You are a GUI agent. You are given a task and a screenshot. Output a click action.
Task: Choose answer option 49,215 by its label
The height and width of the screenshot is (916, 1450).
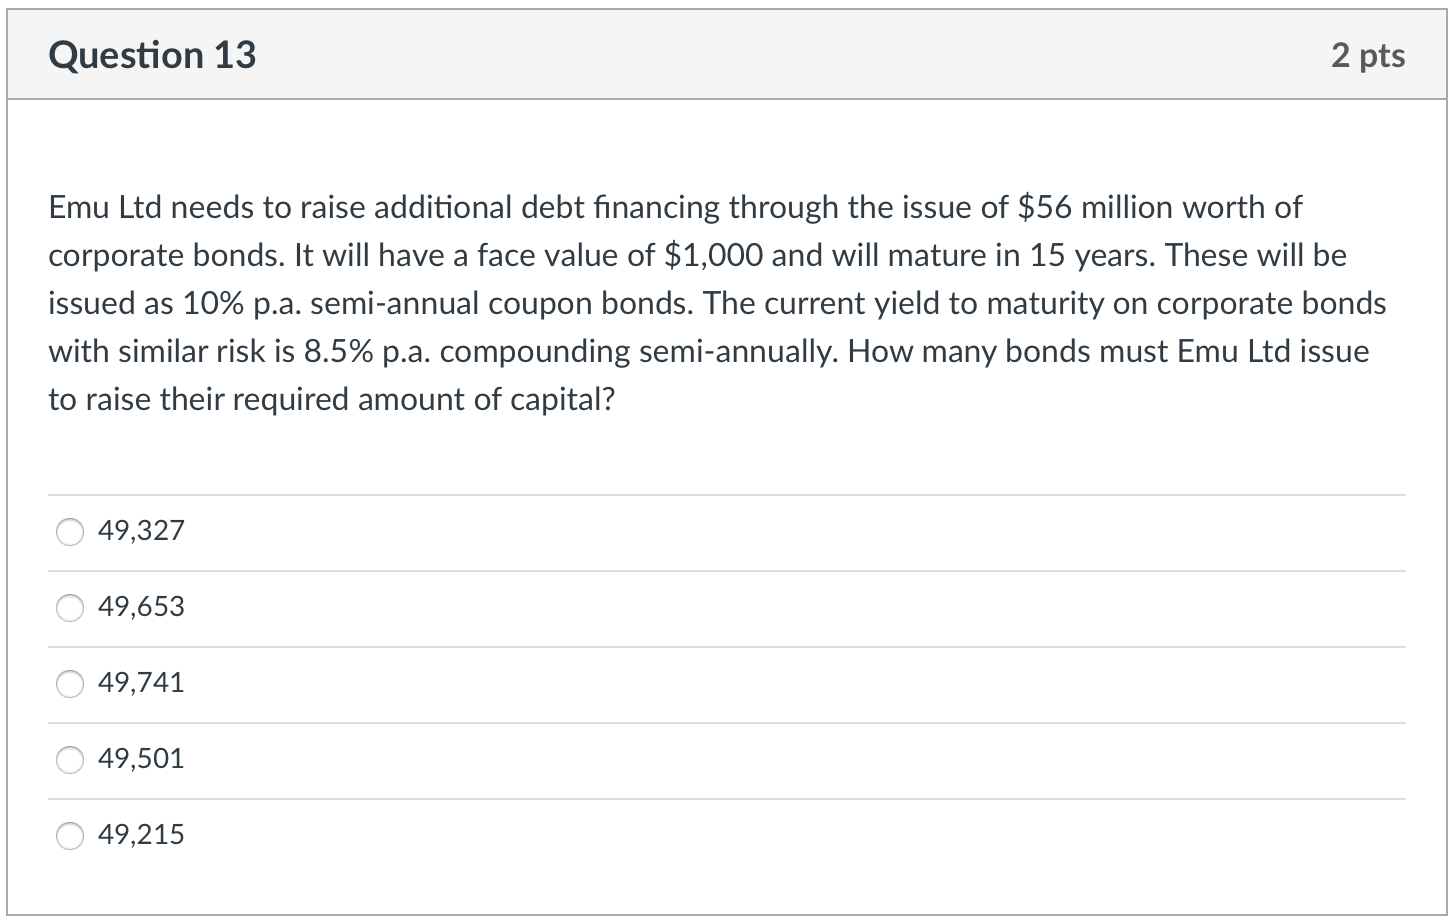[x=140, y=834]
